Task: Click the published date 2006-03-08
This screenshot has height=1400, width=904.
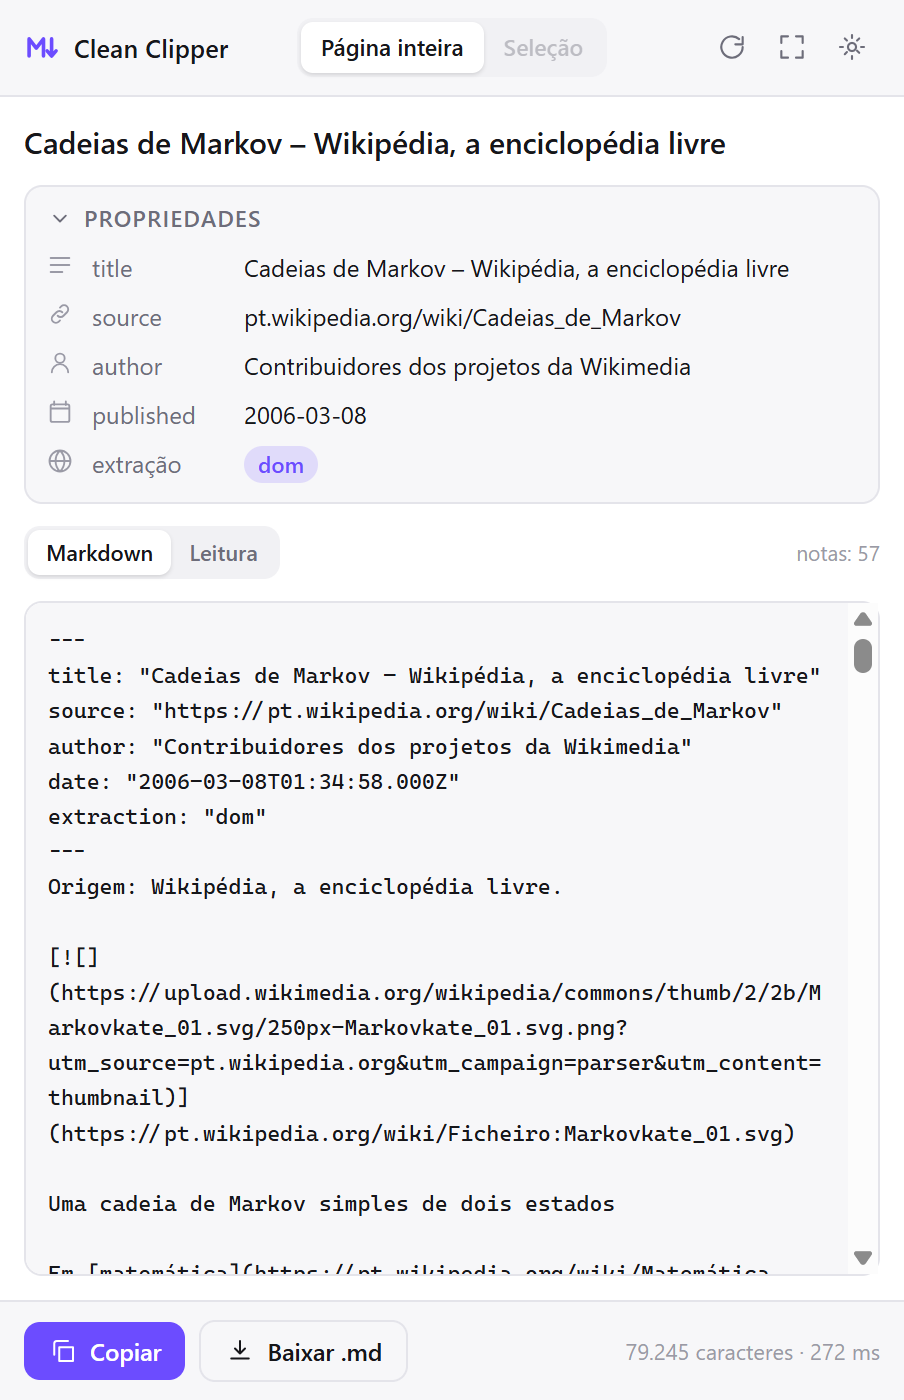Action: (x=305, y=416)
